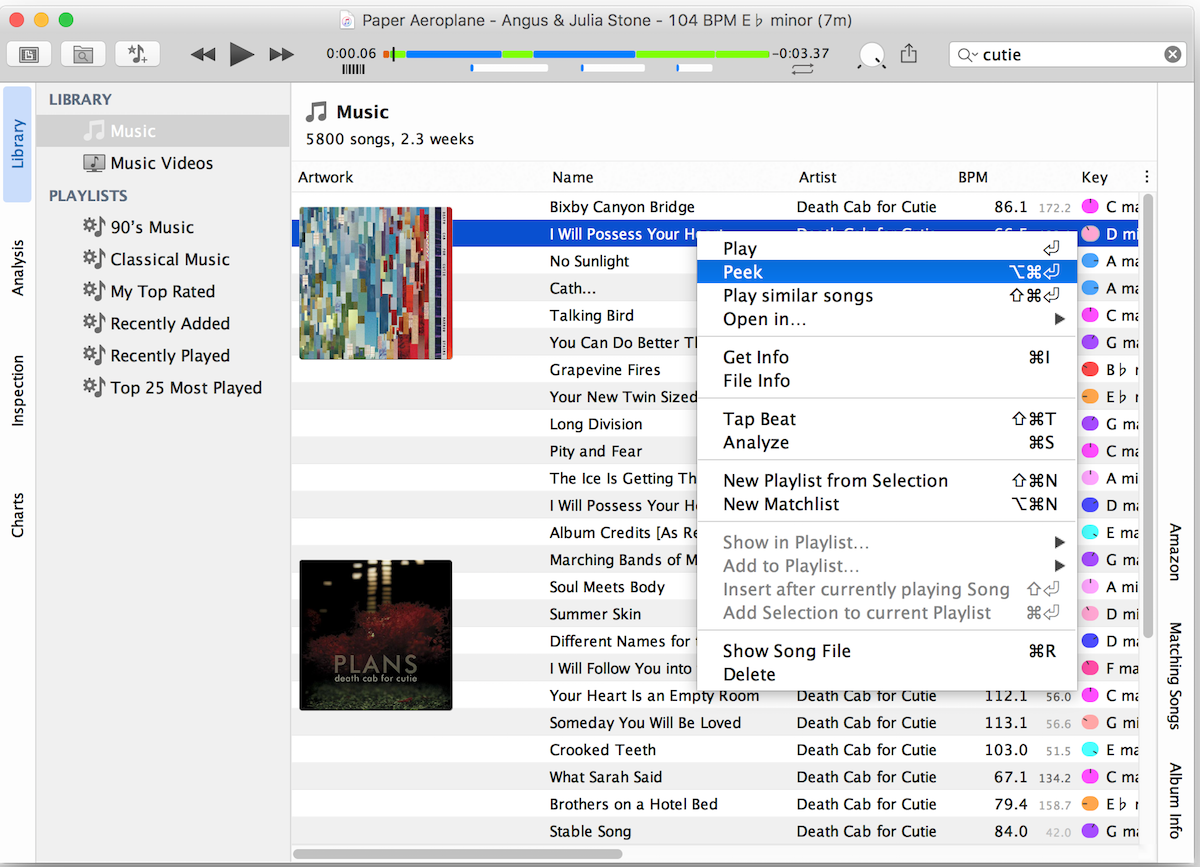Click the horizontal scrollbar under the song table

coord(458,854)
